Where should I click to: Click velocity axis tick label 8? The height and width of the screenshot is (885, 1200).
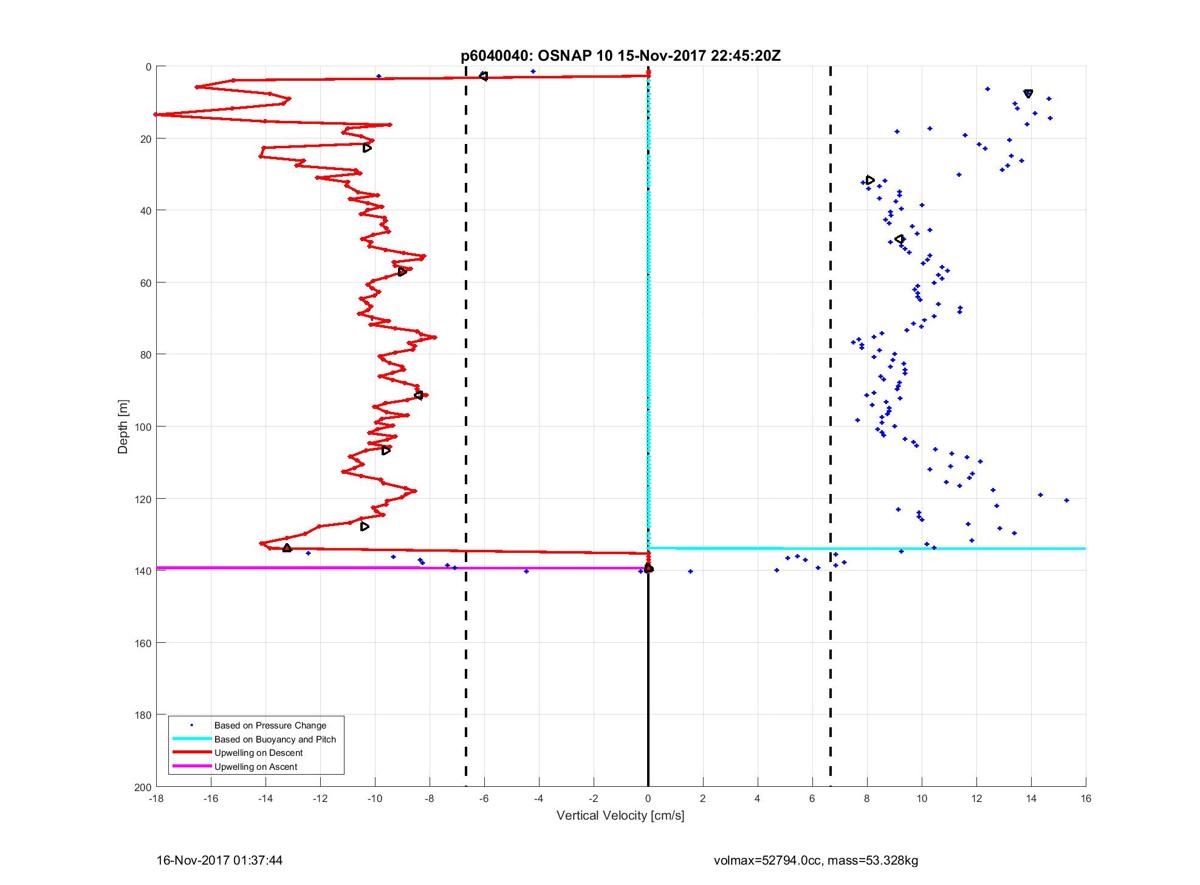point(867,799)
